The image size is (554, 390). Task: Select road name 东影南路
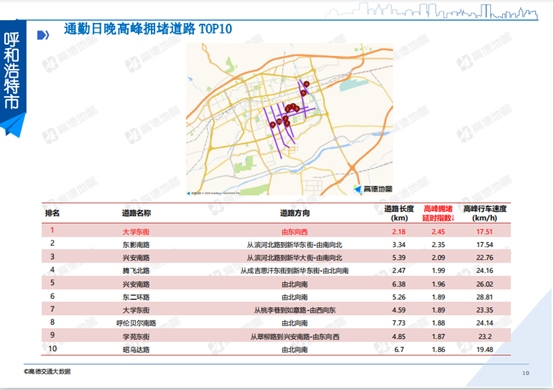[136, 245]
